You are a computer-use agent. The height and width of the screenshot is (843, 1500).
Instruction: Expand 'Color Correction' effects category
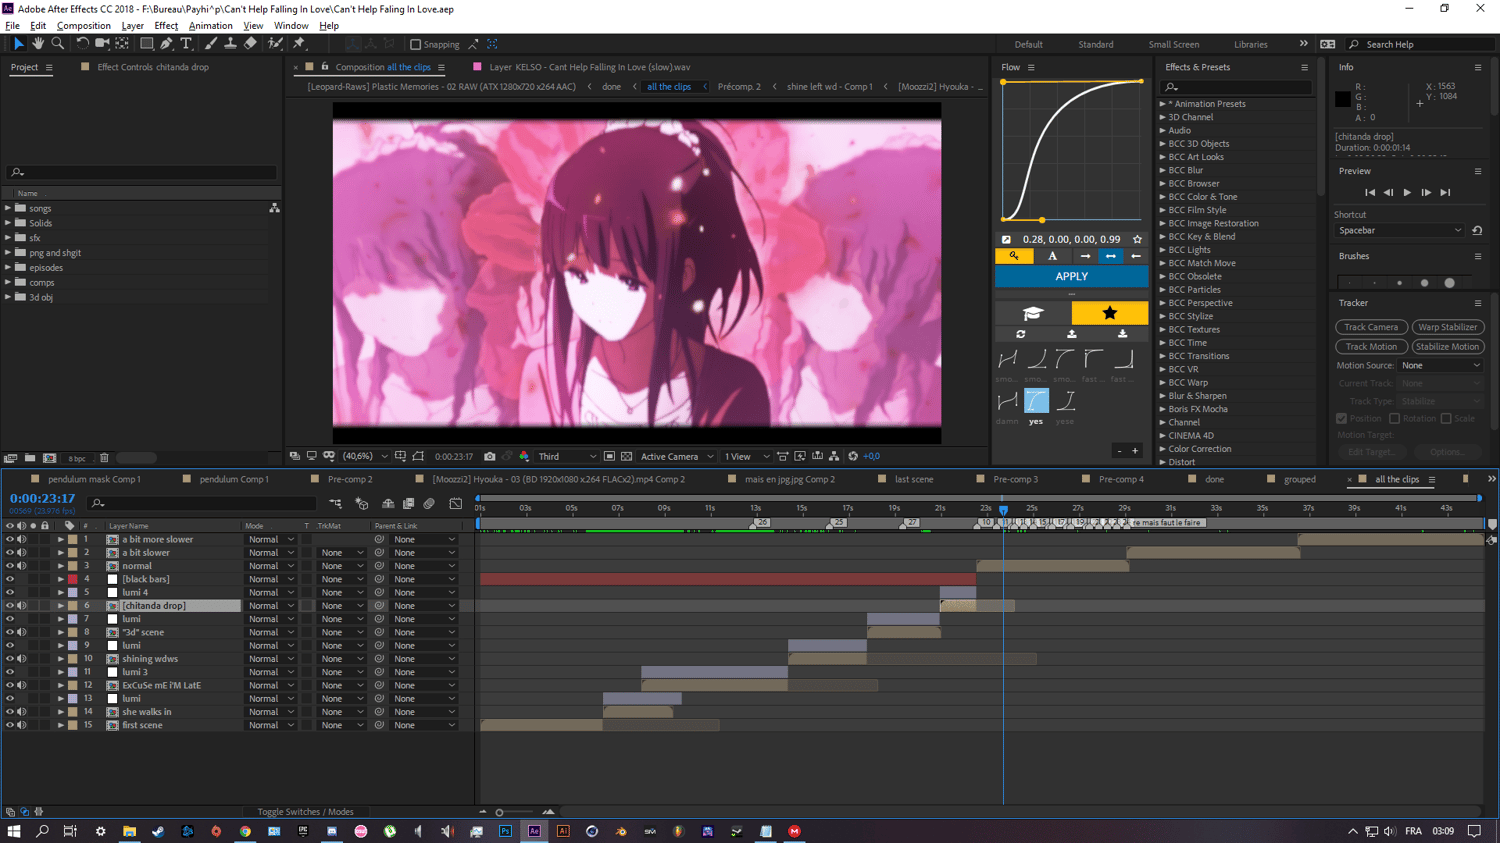pyautogui.click(x=1163, y=449)
